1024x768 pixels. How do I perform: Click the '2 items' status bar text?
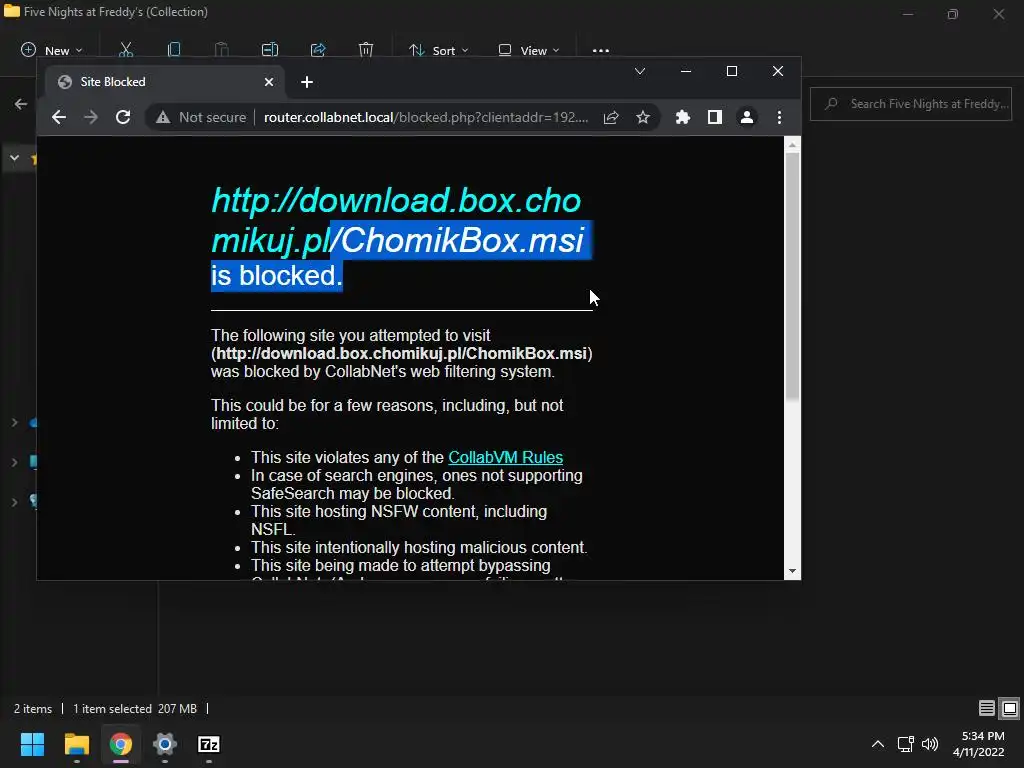(33, 709)
